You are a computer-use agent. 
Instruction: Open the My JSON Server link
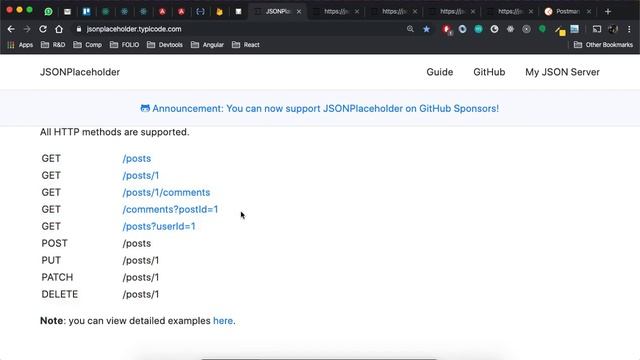coord(562,72)
